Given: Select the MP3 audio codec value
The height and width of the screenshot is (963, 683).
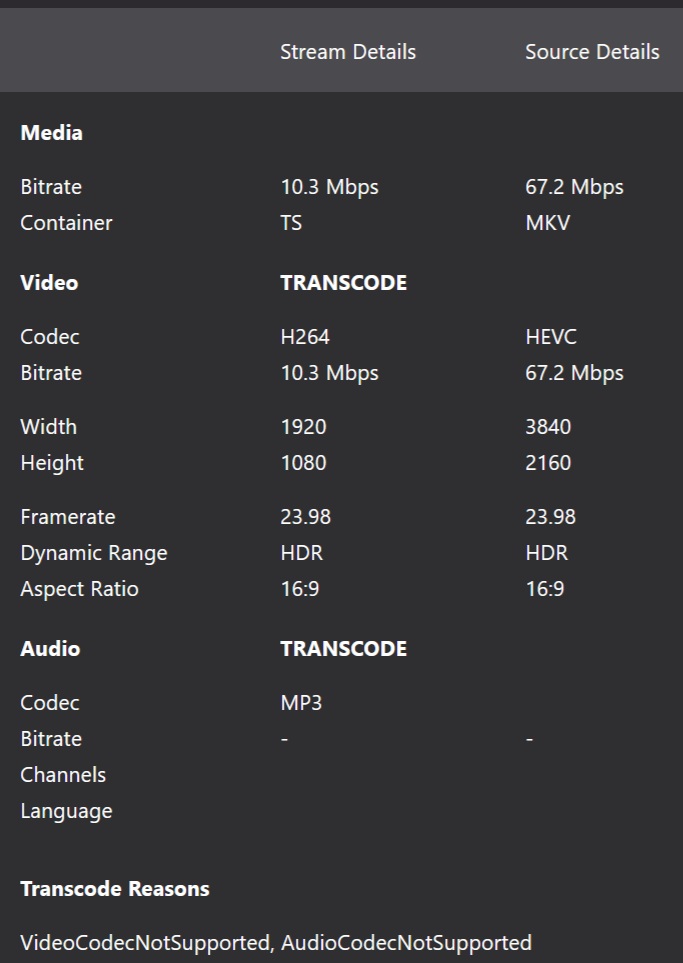Looking at the screenshot, I should pyautogui.click(x=301, y=703).
